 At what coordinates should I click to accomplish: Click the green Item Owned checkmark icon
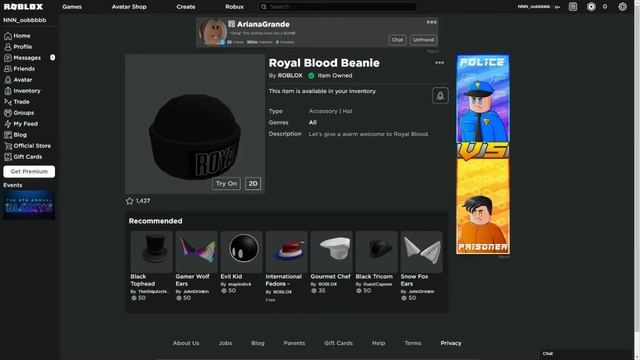click(311, 76)
